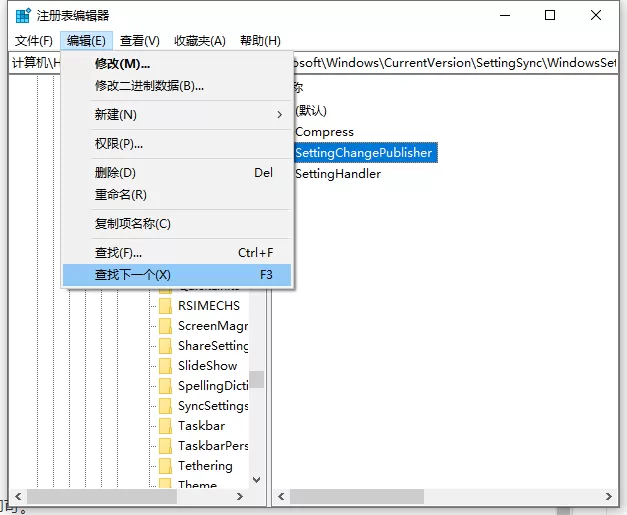Select the SettingHandler value entry

(x=338, y=174)
